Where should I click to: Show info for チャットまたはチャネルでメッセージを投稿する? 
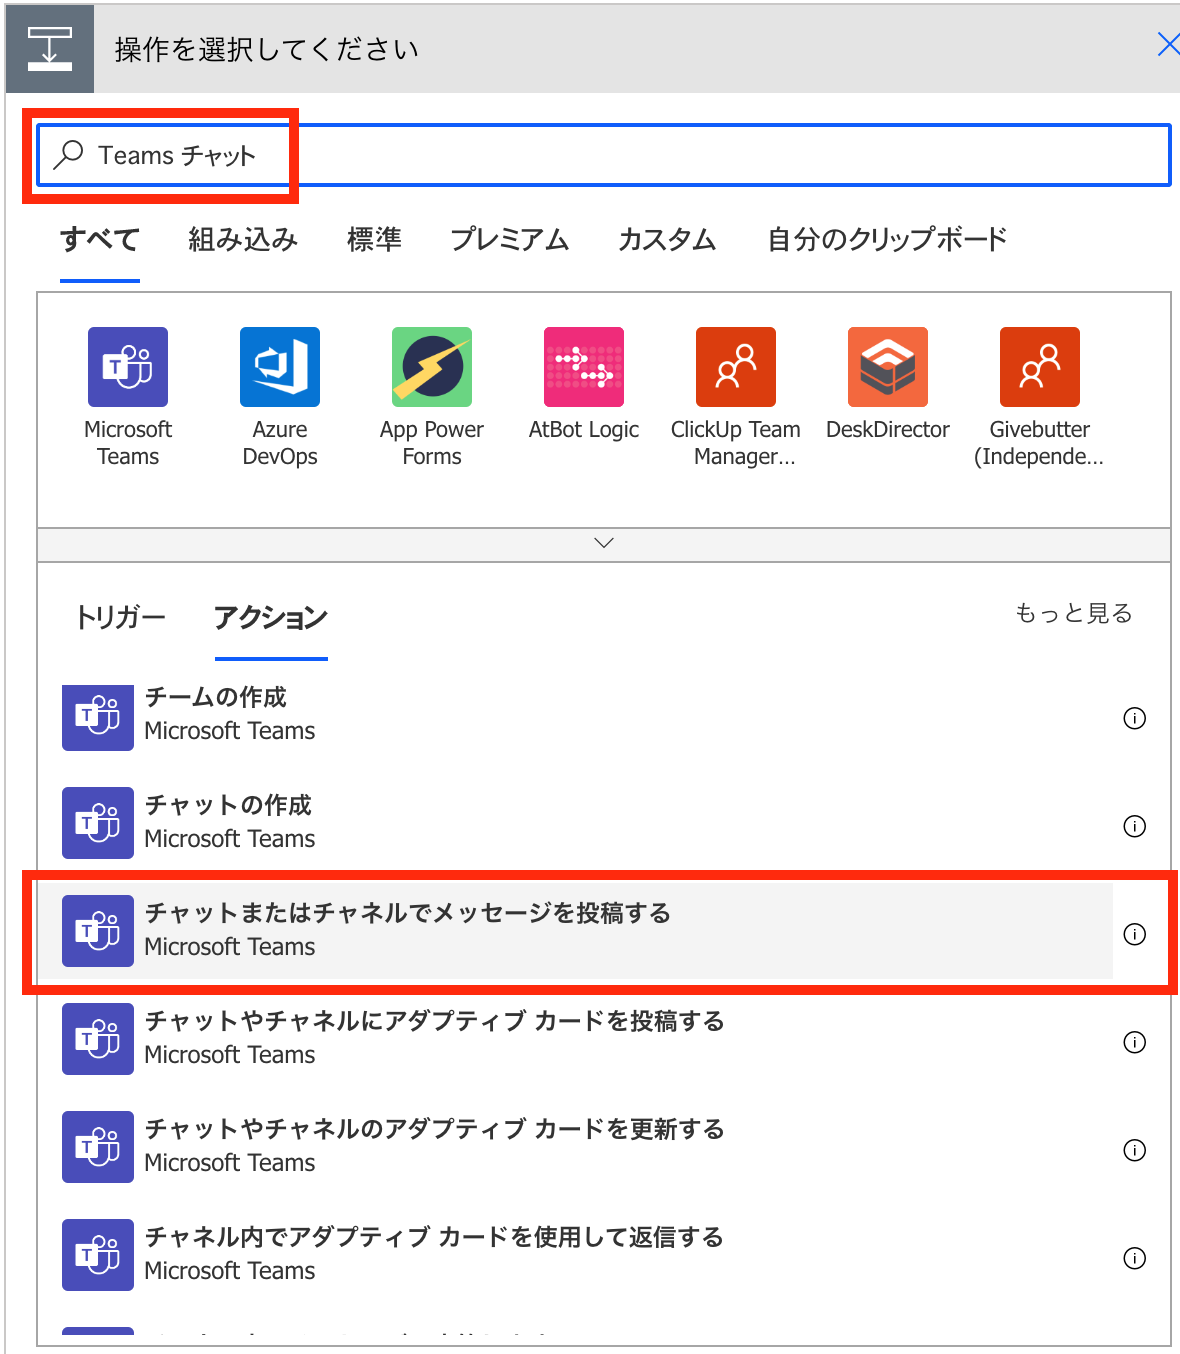1135,934
